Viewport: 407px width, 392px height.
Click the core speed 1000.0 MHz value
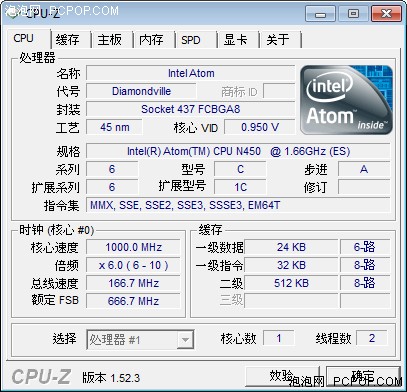point(133,247)
